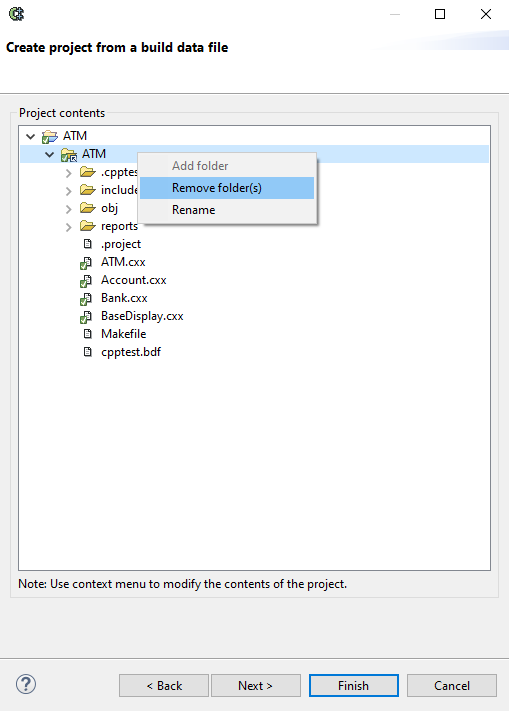
Task: Click the BaseDisplay.cxx file icon
Action: 86,317
